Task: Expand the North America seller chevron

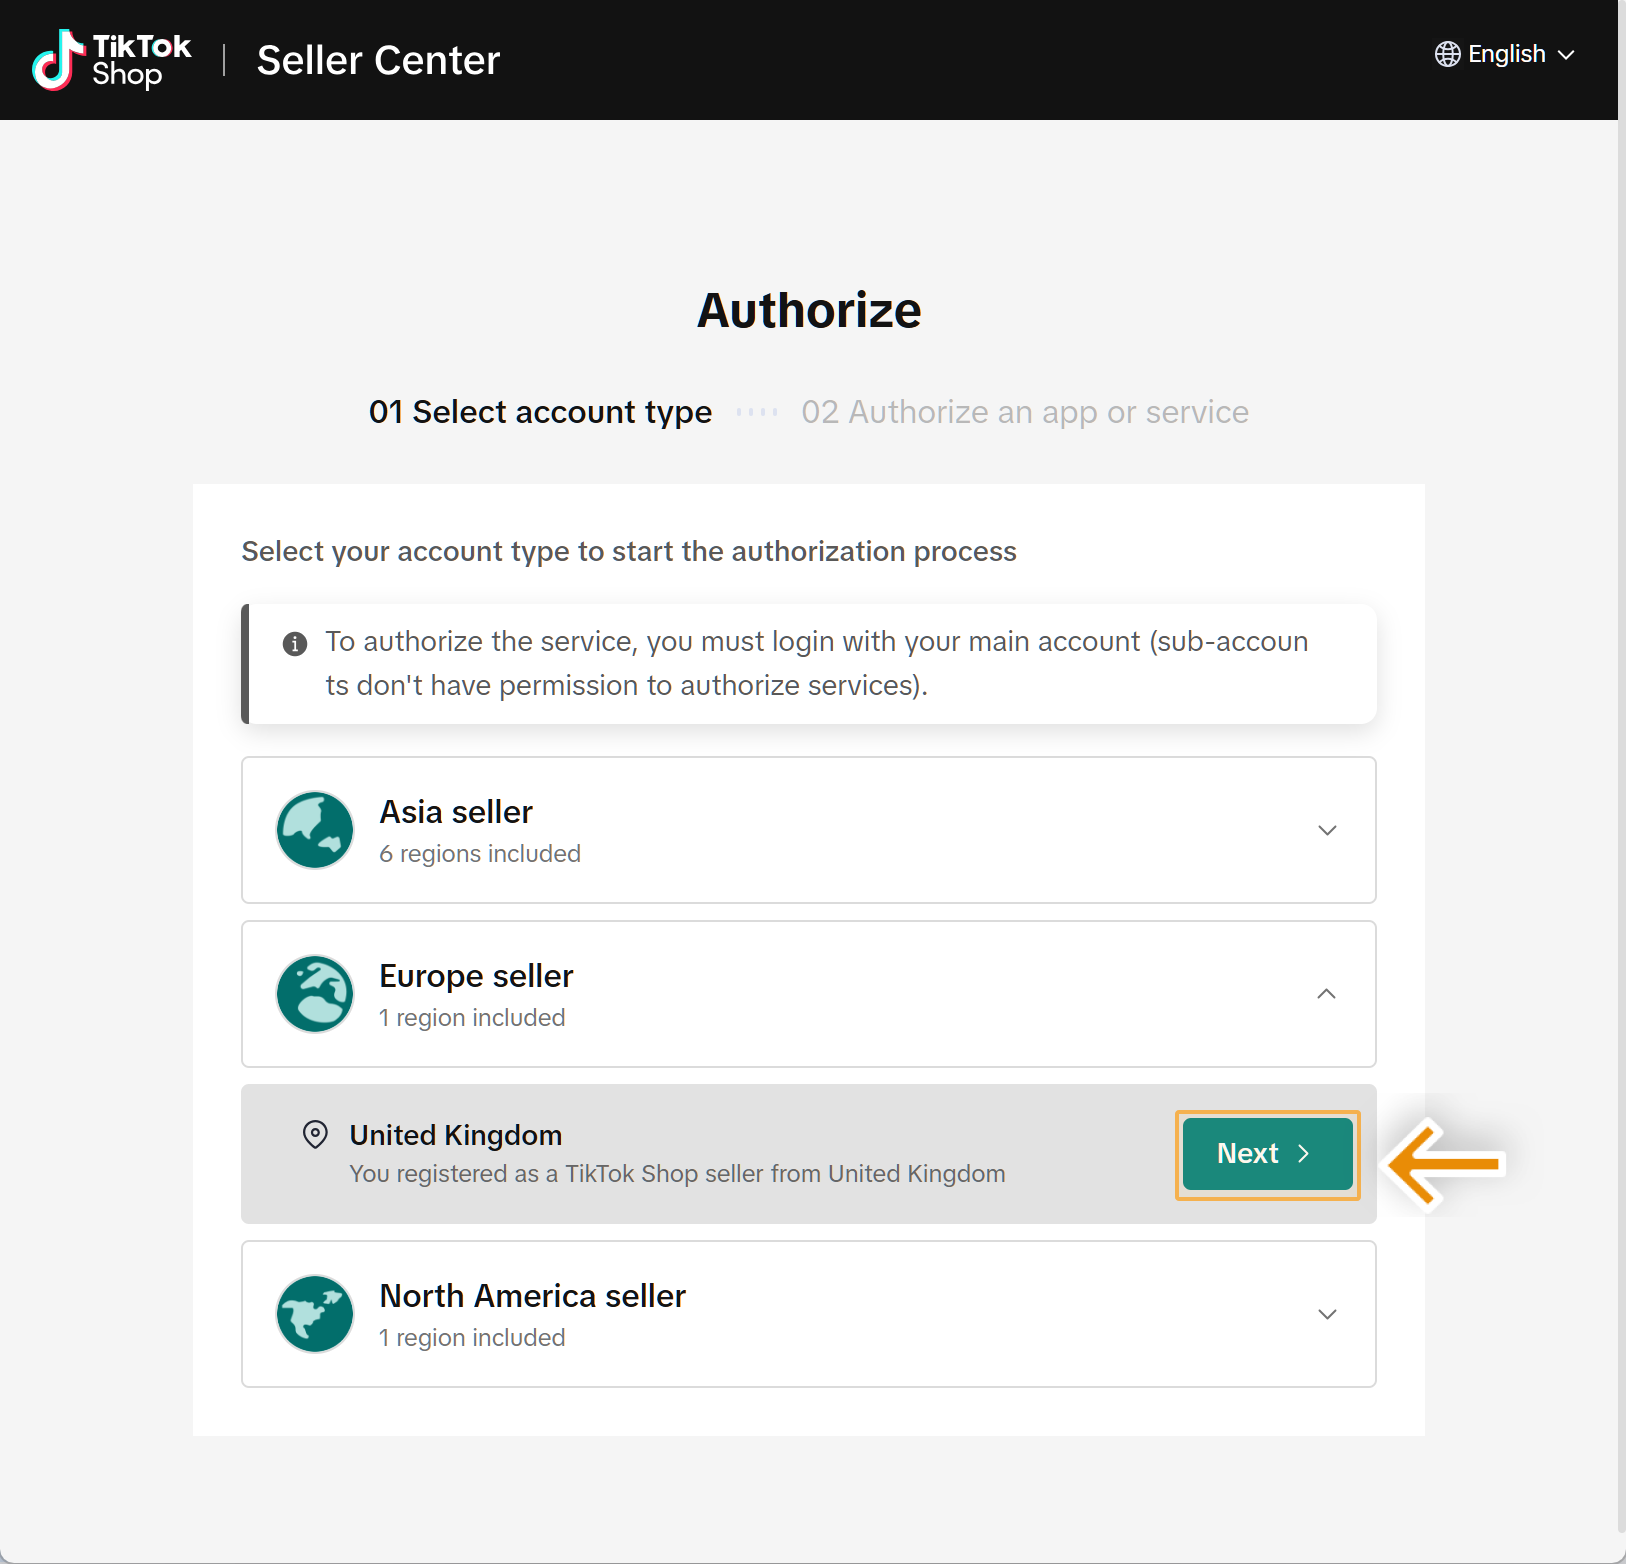Action: pyautogui.click(x=1327, y=1314)
